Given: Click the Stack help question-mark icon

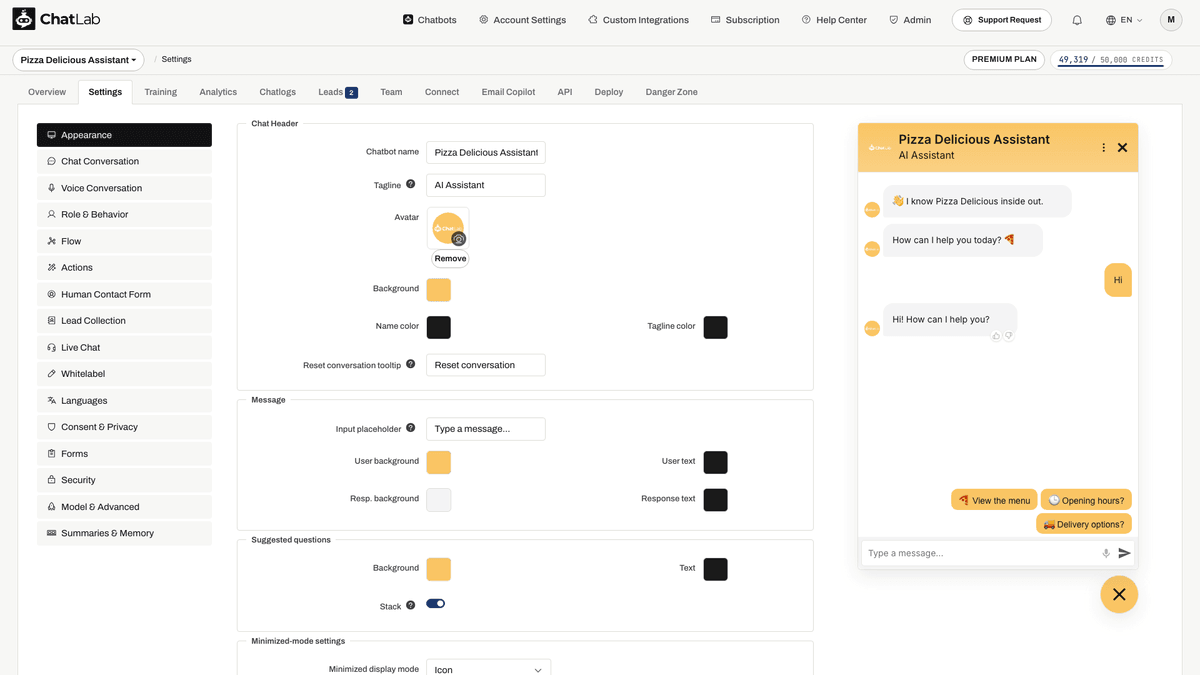Looking at the screenshot, I should (411, 605).
